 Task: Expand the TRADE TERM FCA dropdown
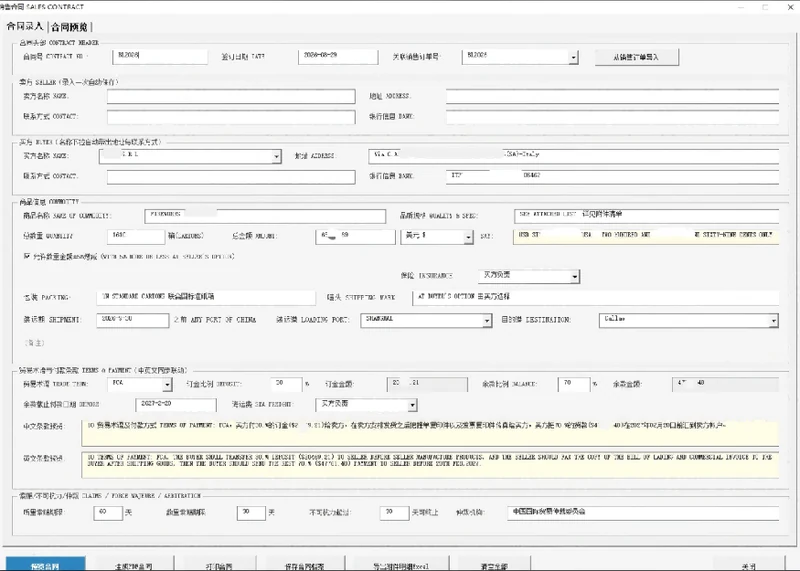[167, 384]
